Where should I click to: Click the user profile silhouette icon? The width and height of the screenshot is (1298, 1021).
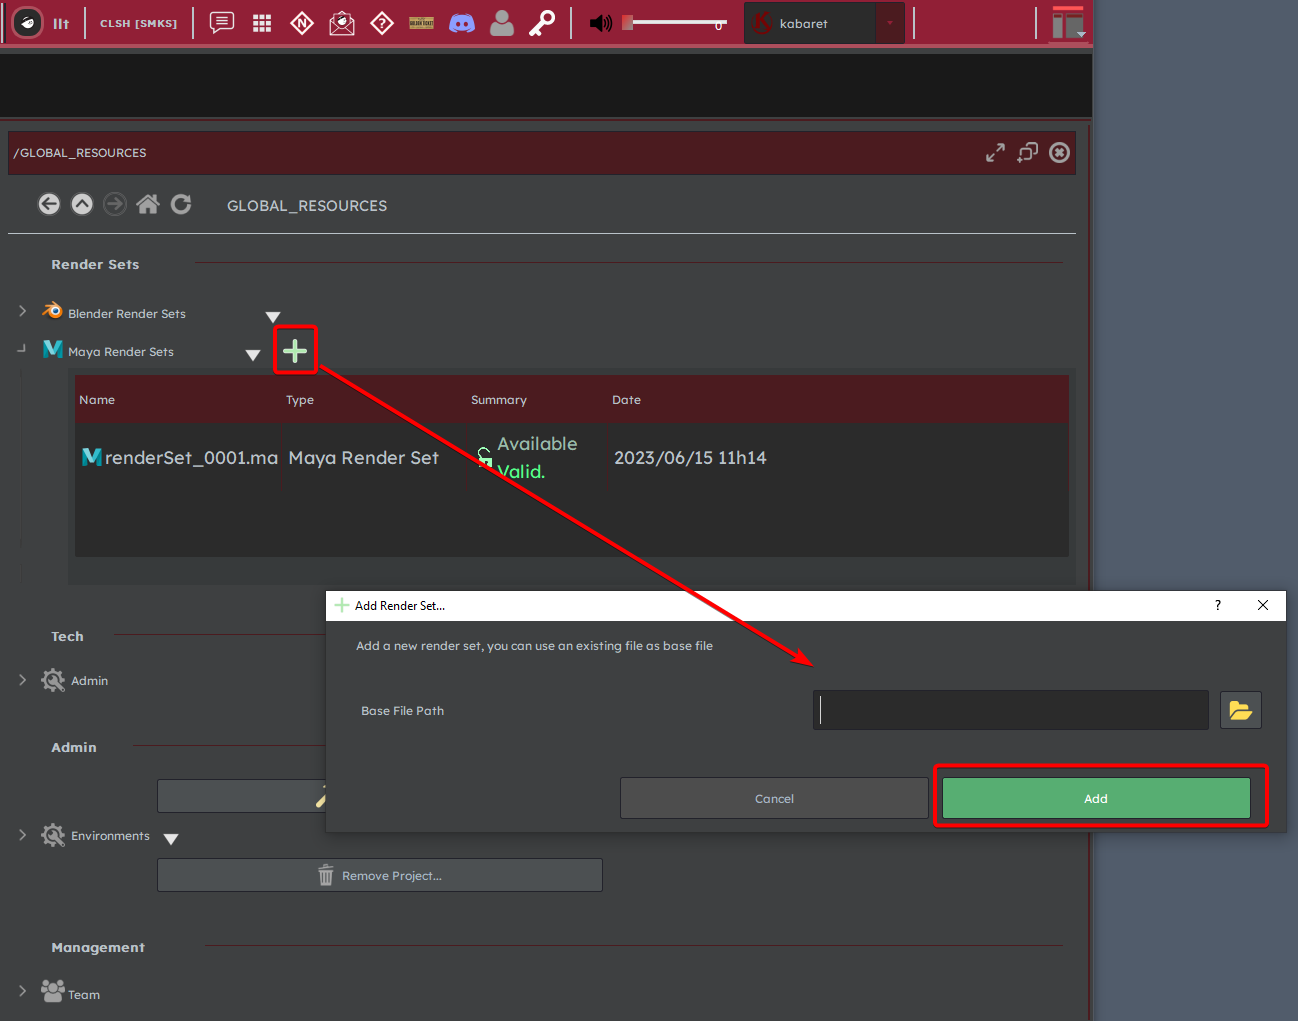tap(502, 23)
